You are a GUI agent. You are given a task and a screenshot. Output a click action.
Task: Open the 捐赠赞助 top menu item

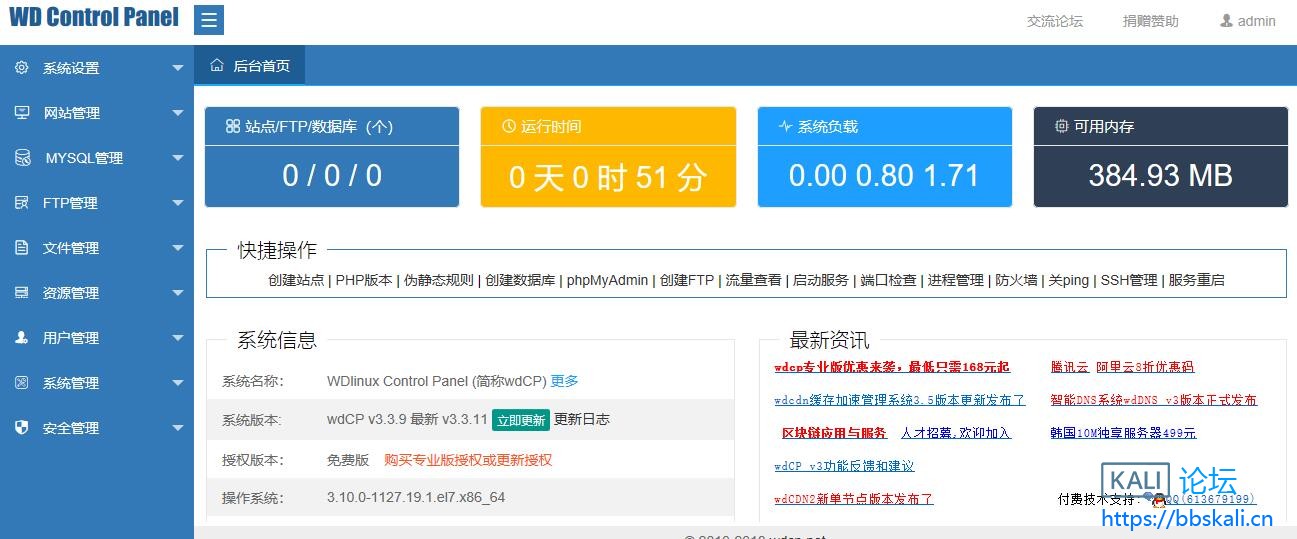click(x=1150, y=21)
